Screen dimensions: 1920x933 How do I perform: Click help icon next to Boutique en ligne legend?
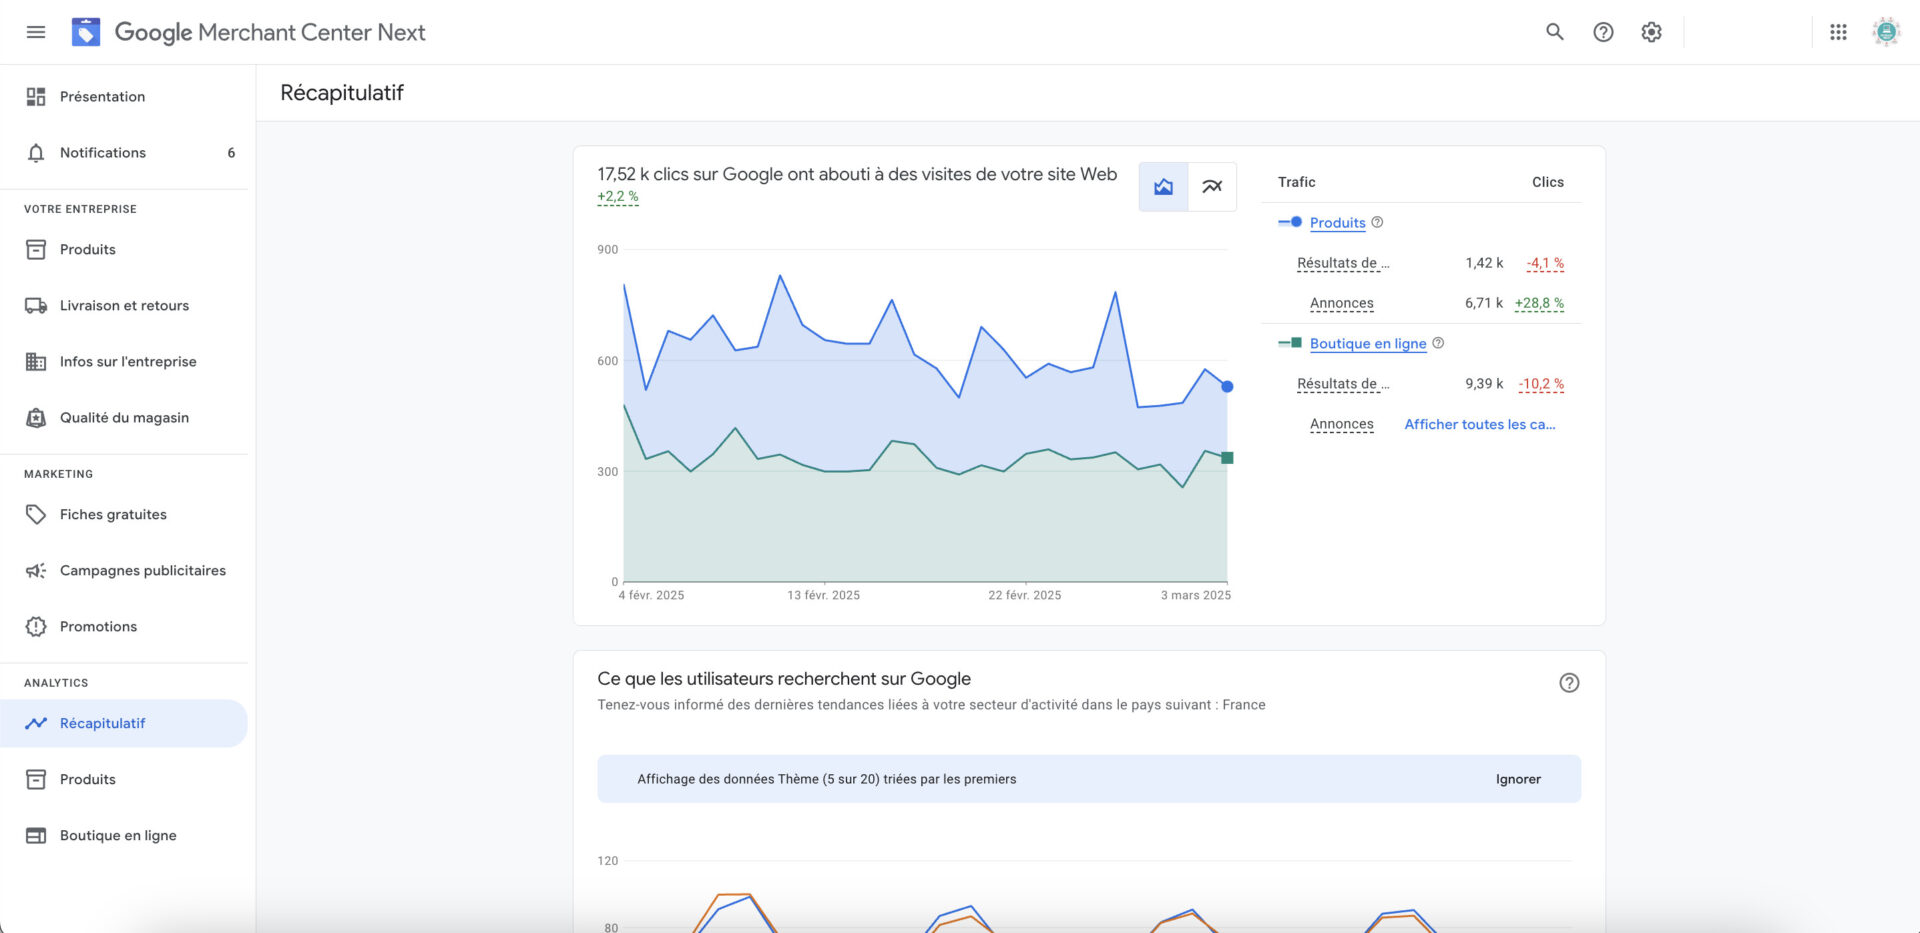coord(1438,343)
